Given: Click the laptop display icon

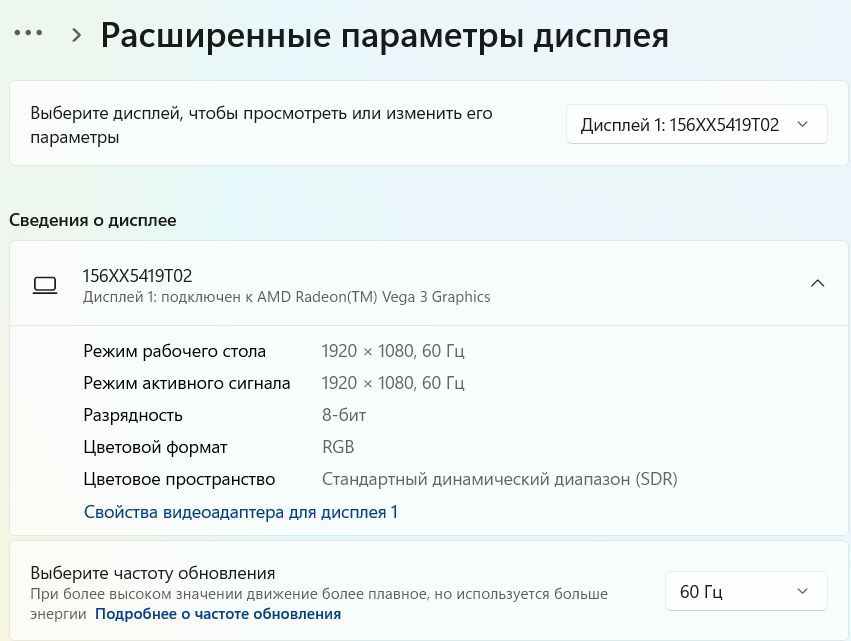Looking at the screenshot, I should [45, 285].
